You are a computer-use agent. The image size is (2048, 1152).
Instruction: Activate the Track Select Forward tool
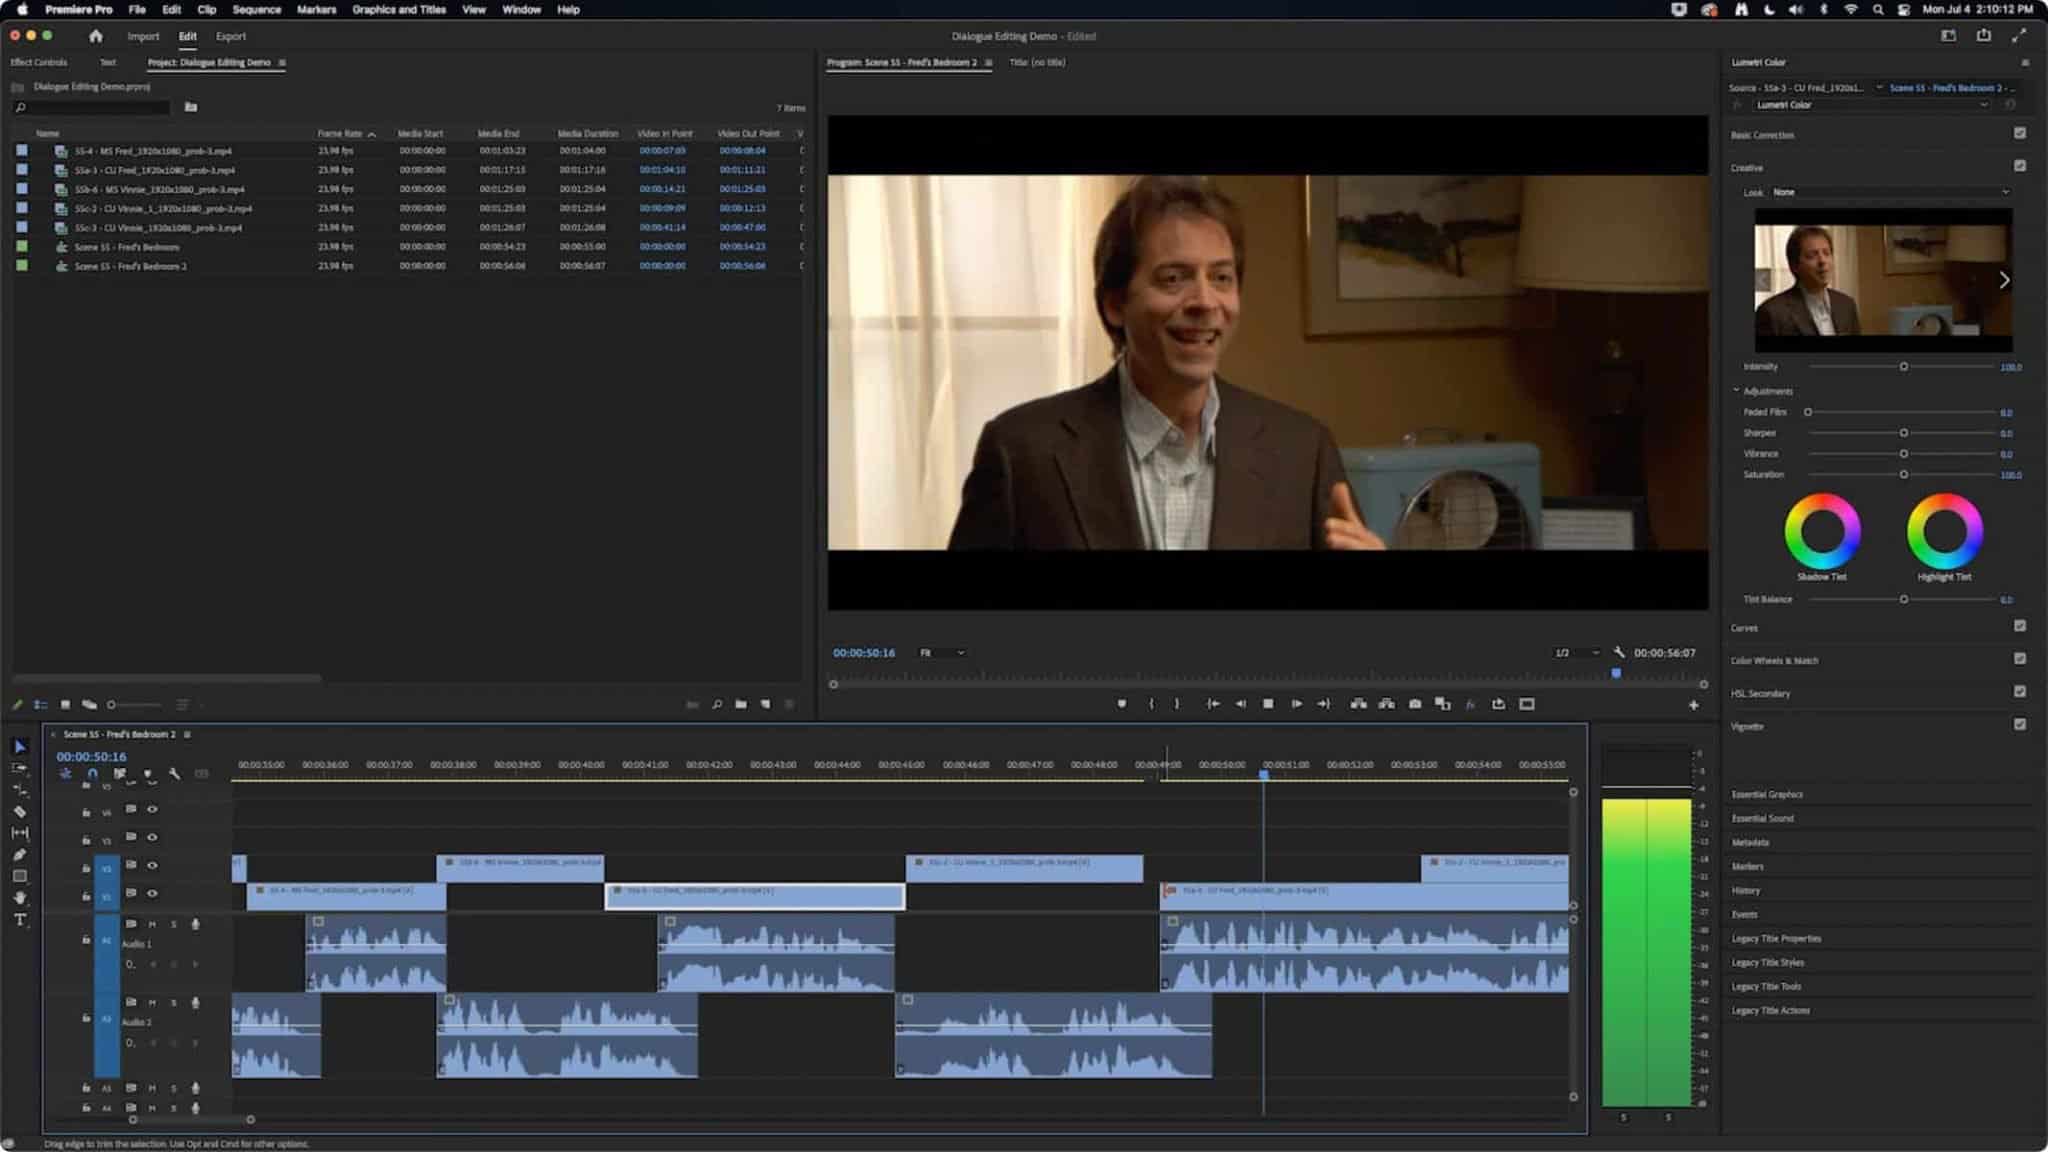click(20, 769)
